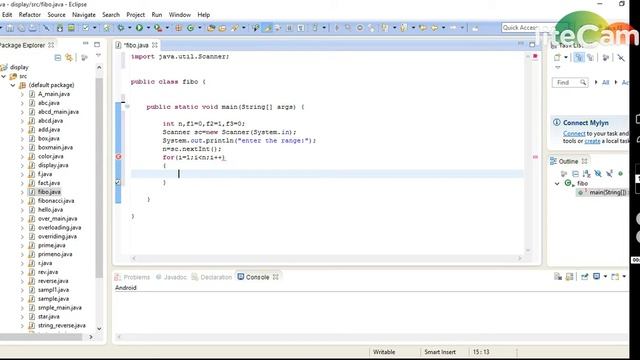Open the Debug button dropdown arrow
Screen dimensions: 640x360
coord(130,28)
